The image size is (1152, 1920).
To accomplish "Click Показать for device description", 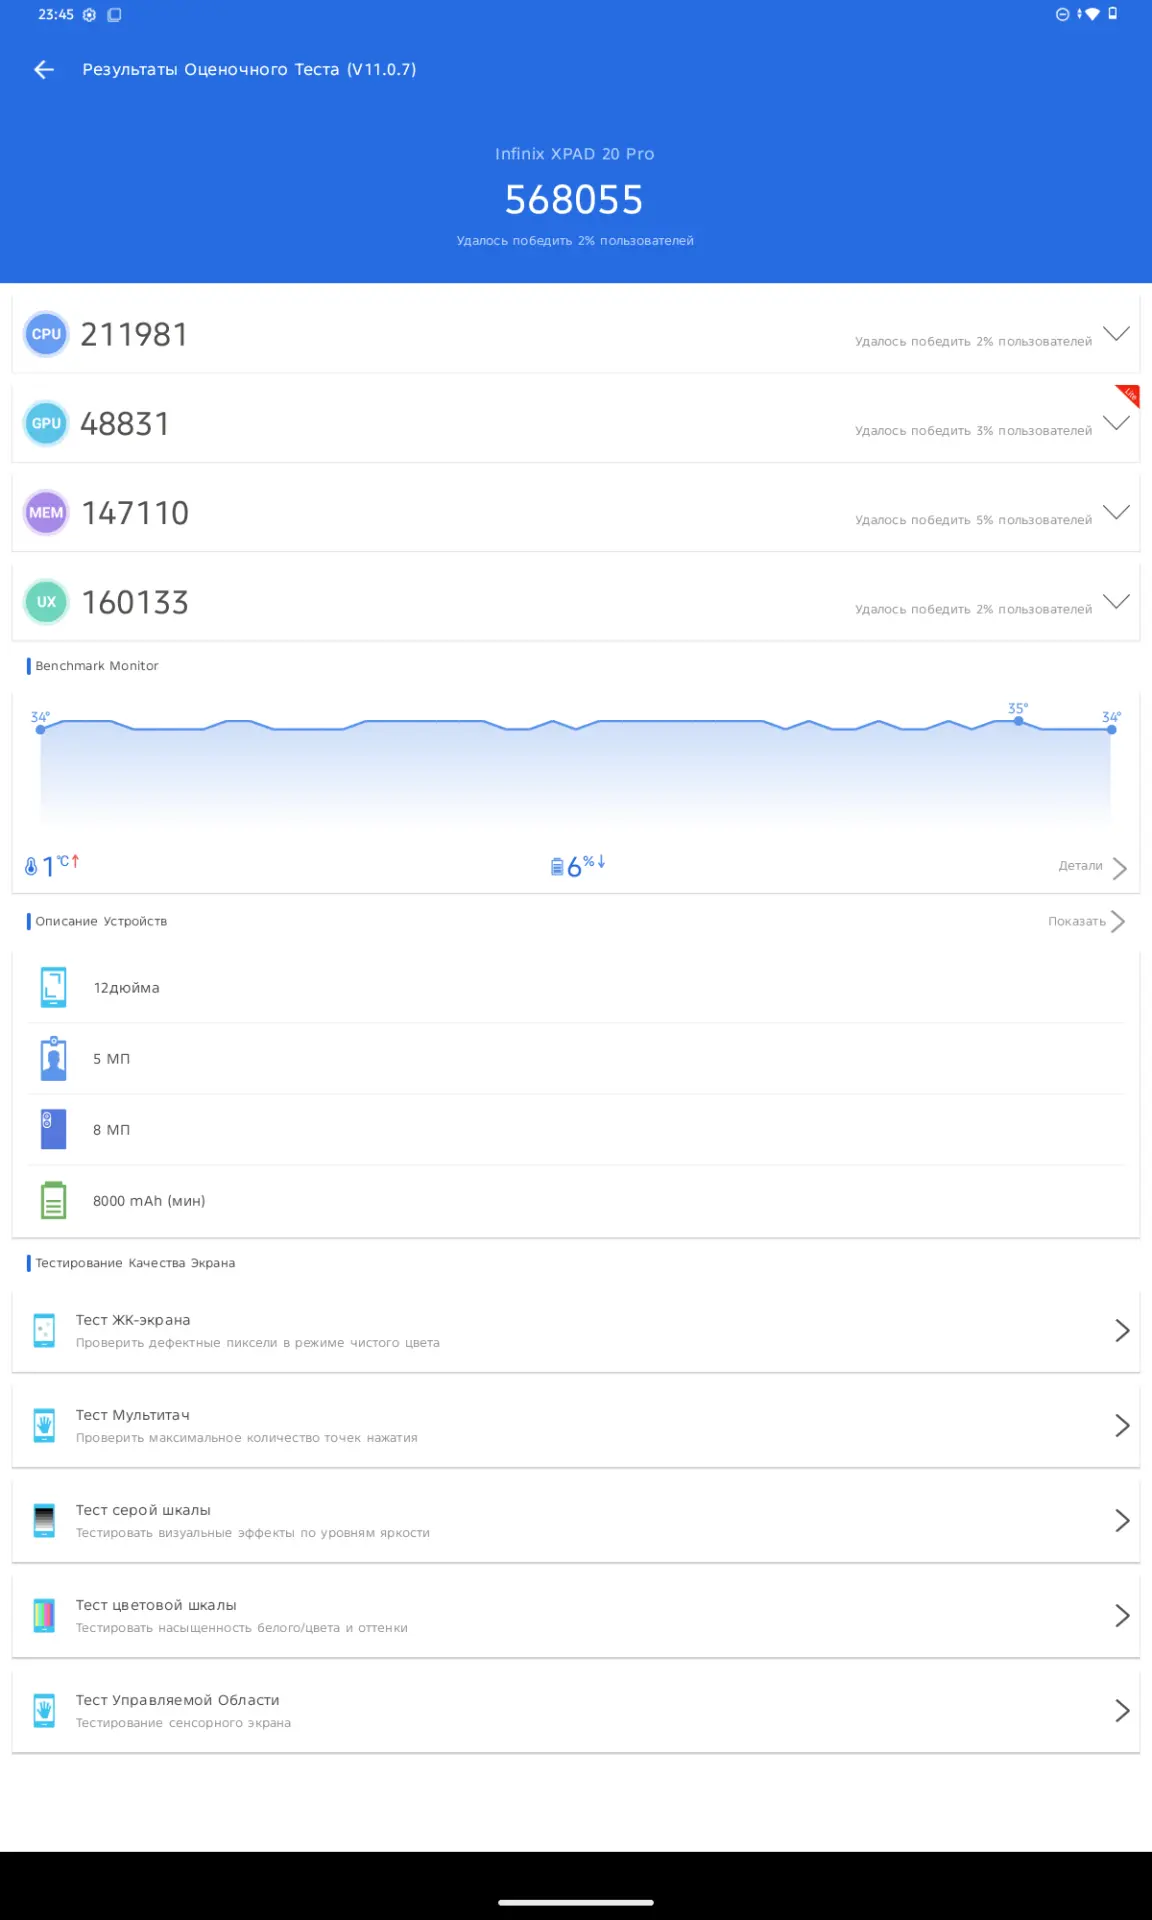I will coord(1086,921).
